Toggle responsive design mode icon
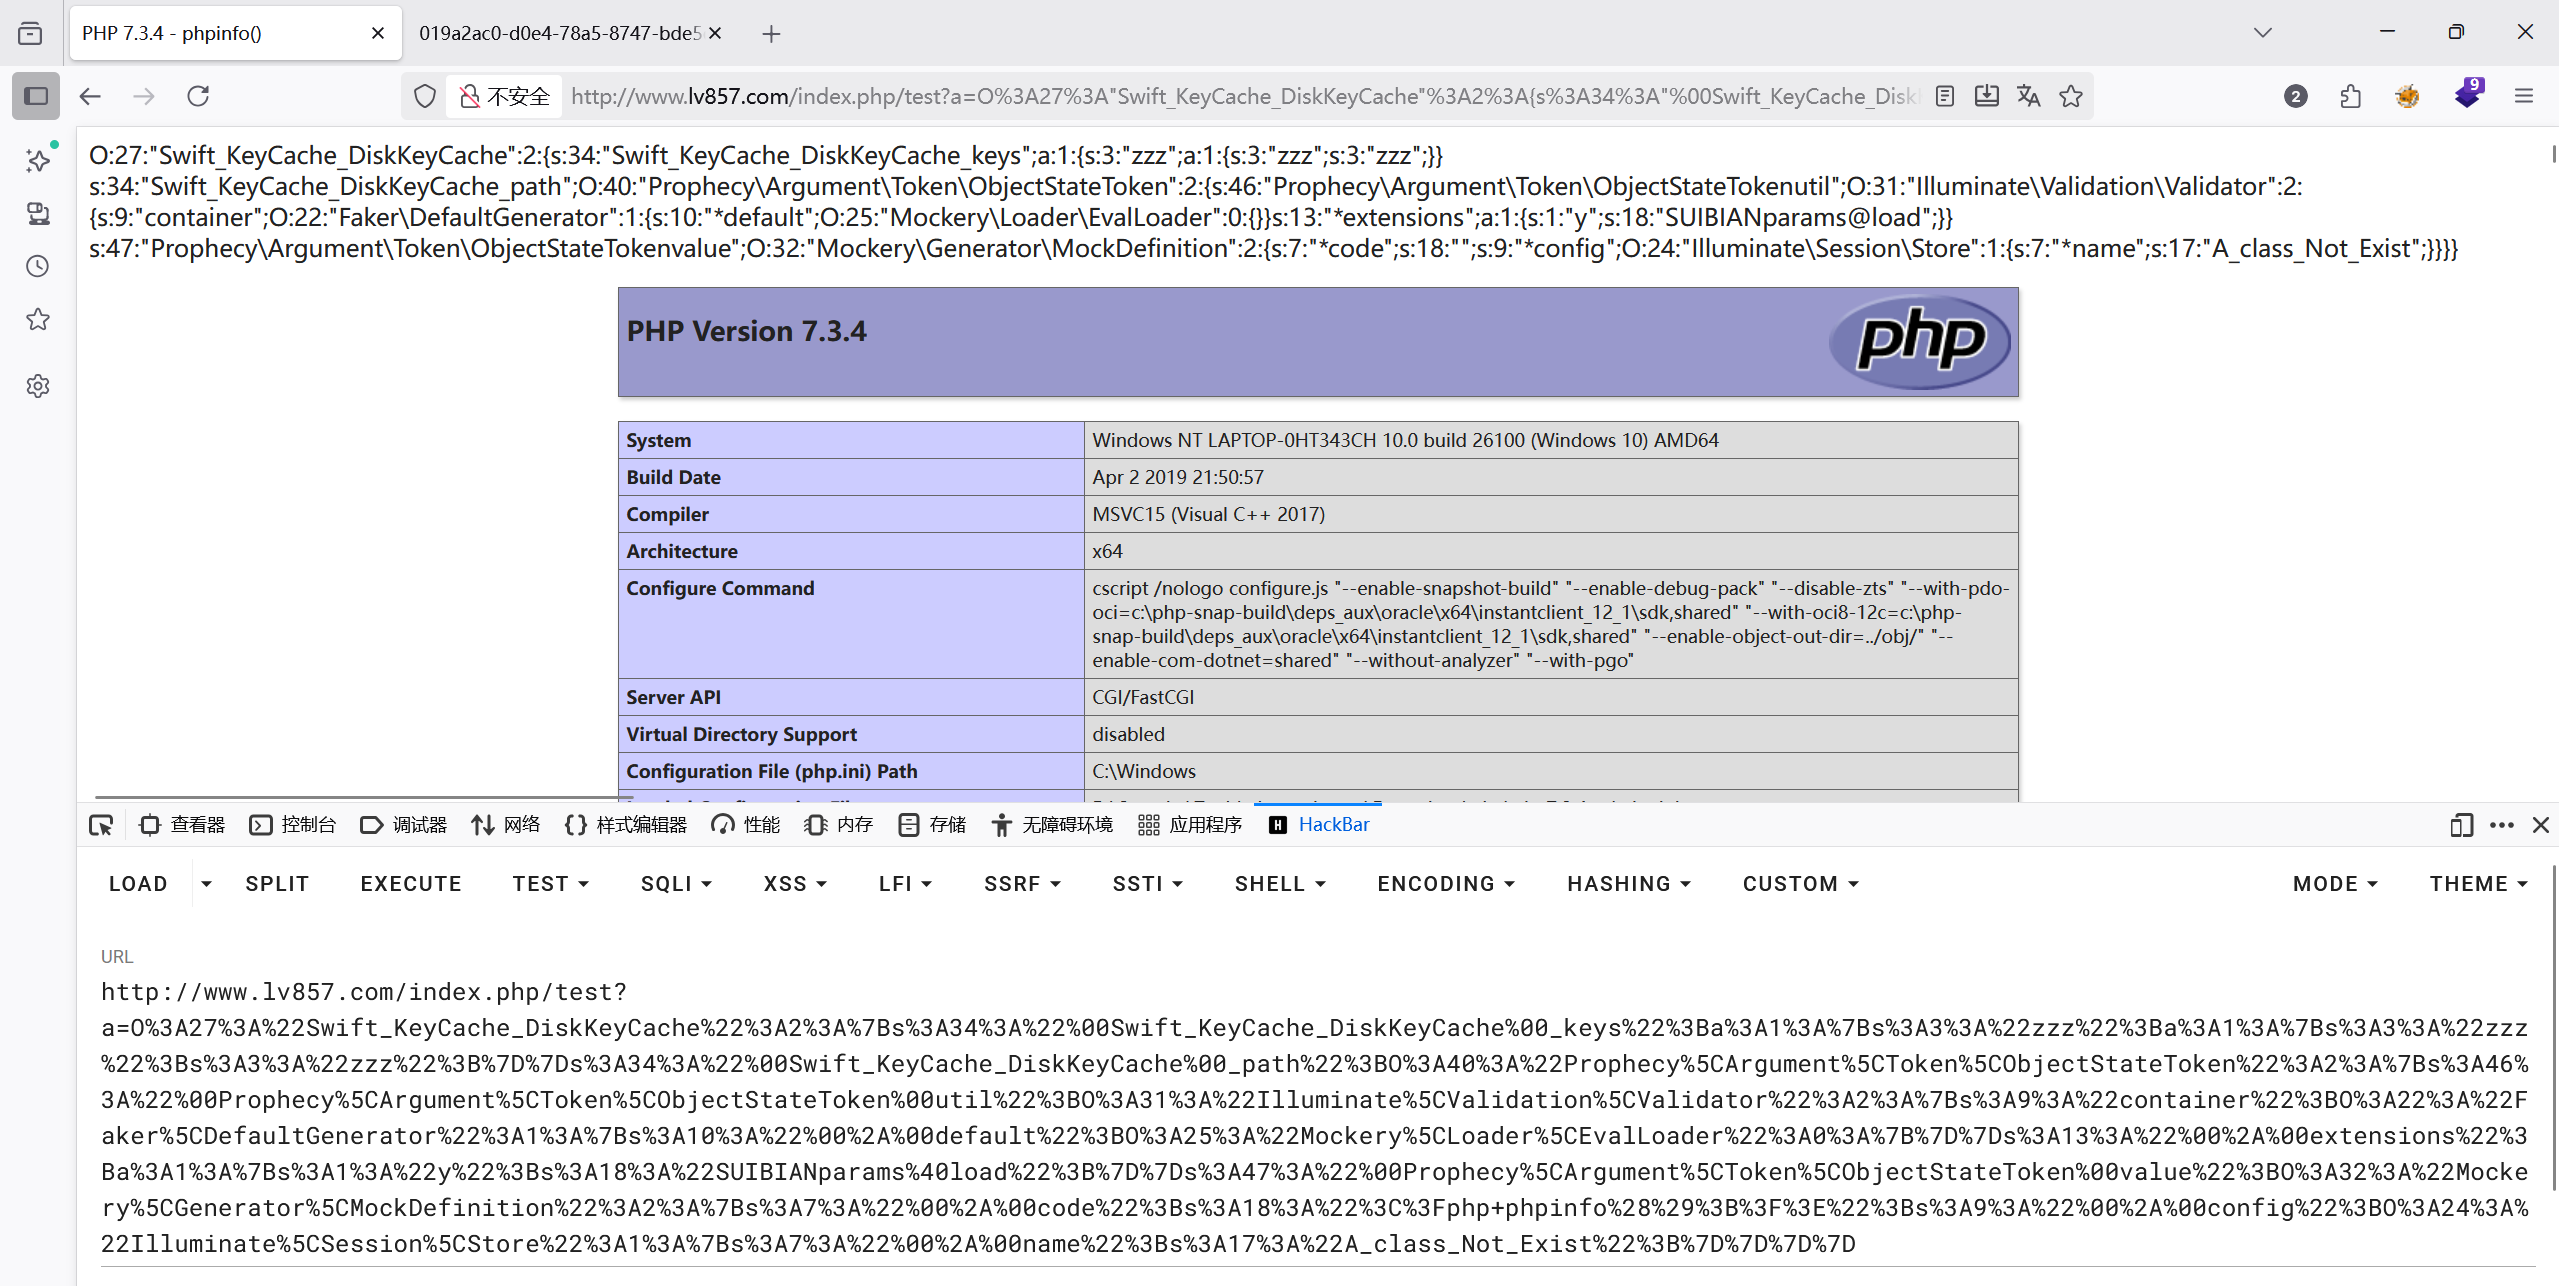2559x1286 pixels. tap(2461, 825)
